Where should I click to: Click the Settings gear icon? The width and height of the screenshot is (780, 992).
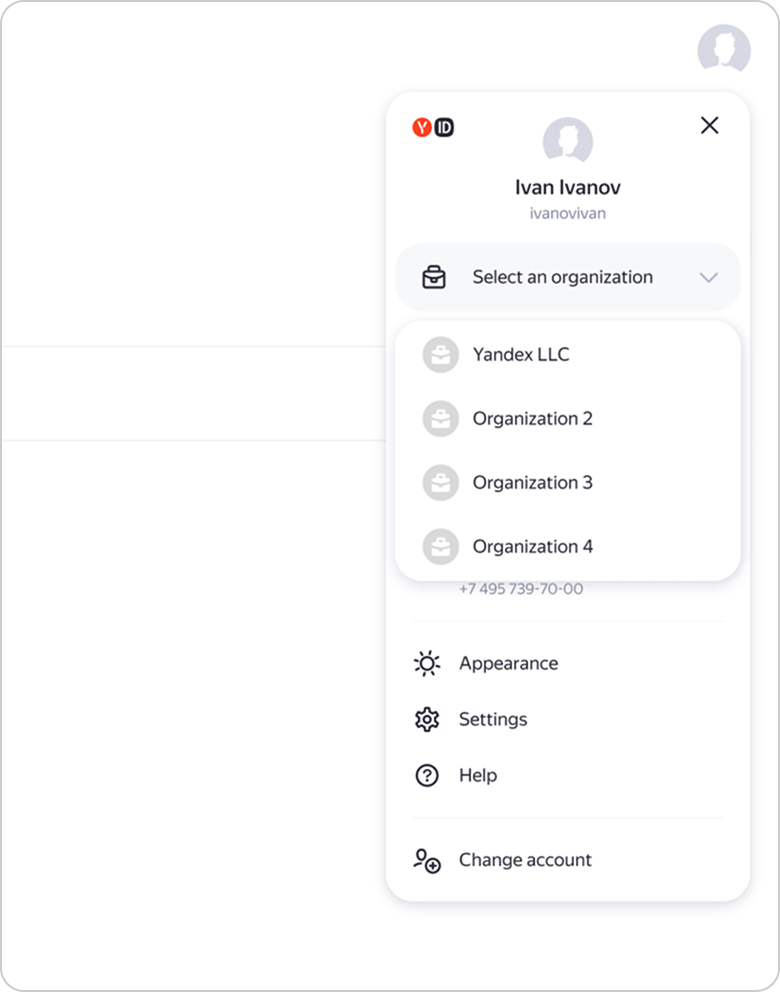427,719
